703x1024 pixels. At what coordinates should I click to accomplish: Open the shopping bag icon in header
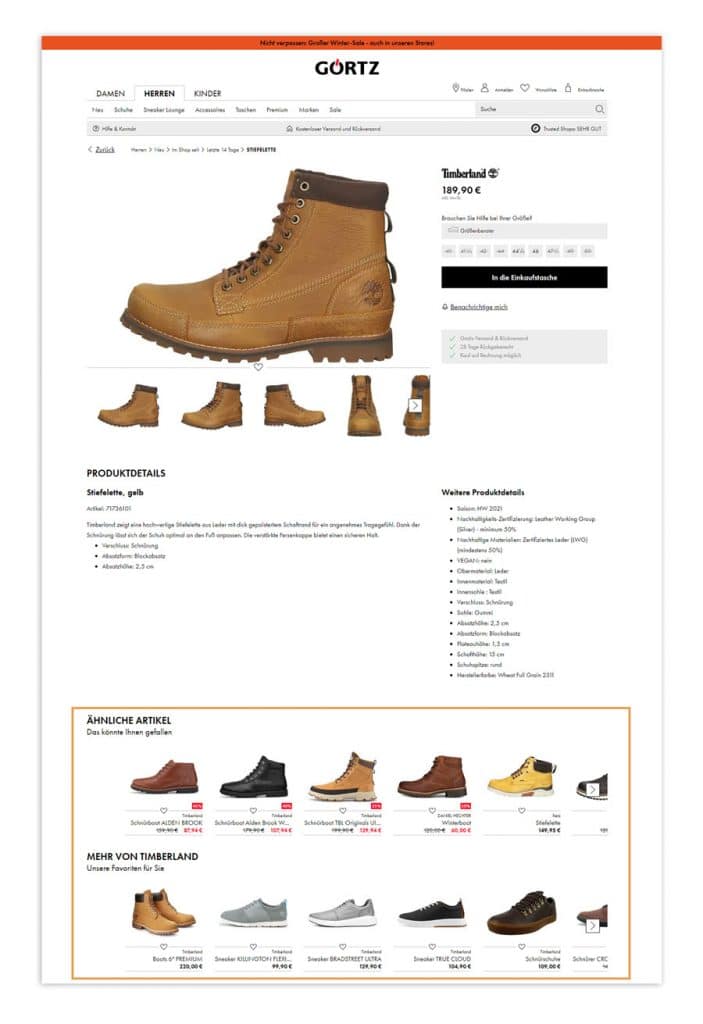click(568, 88)
